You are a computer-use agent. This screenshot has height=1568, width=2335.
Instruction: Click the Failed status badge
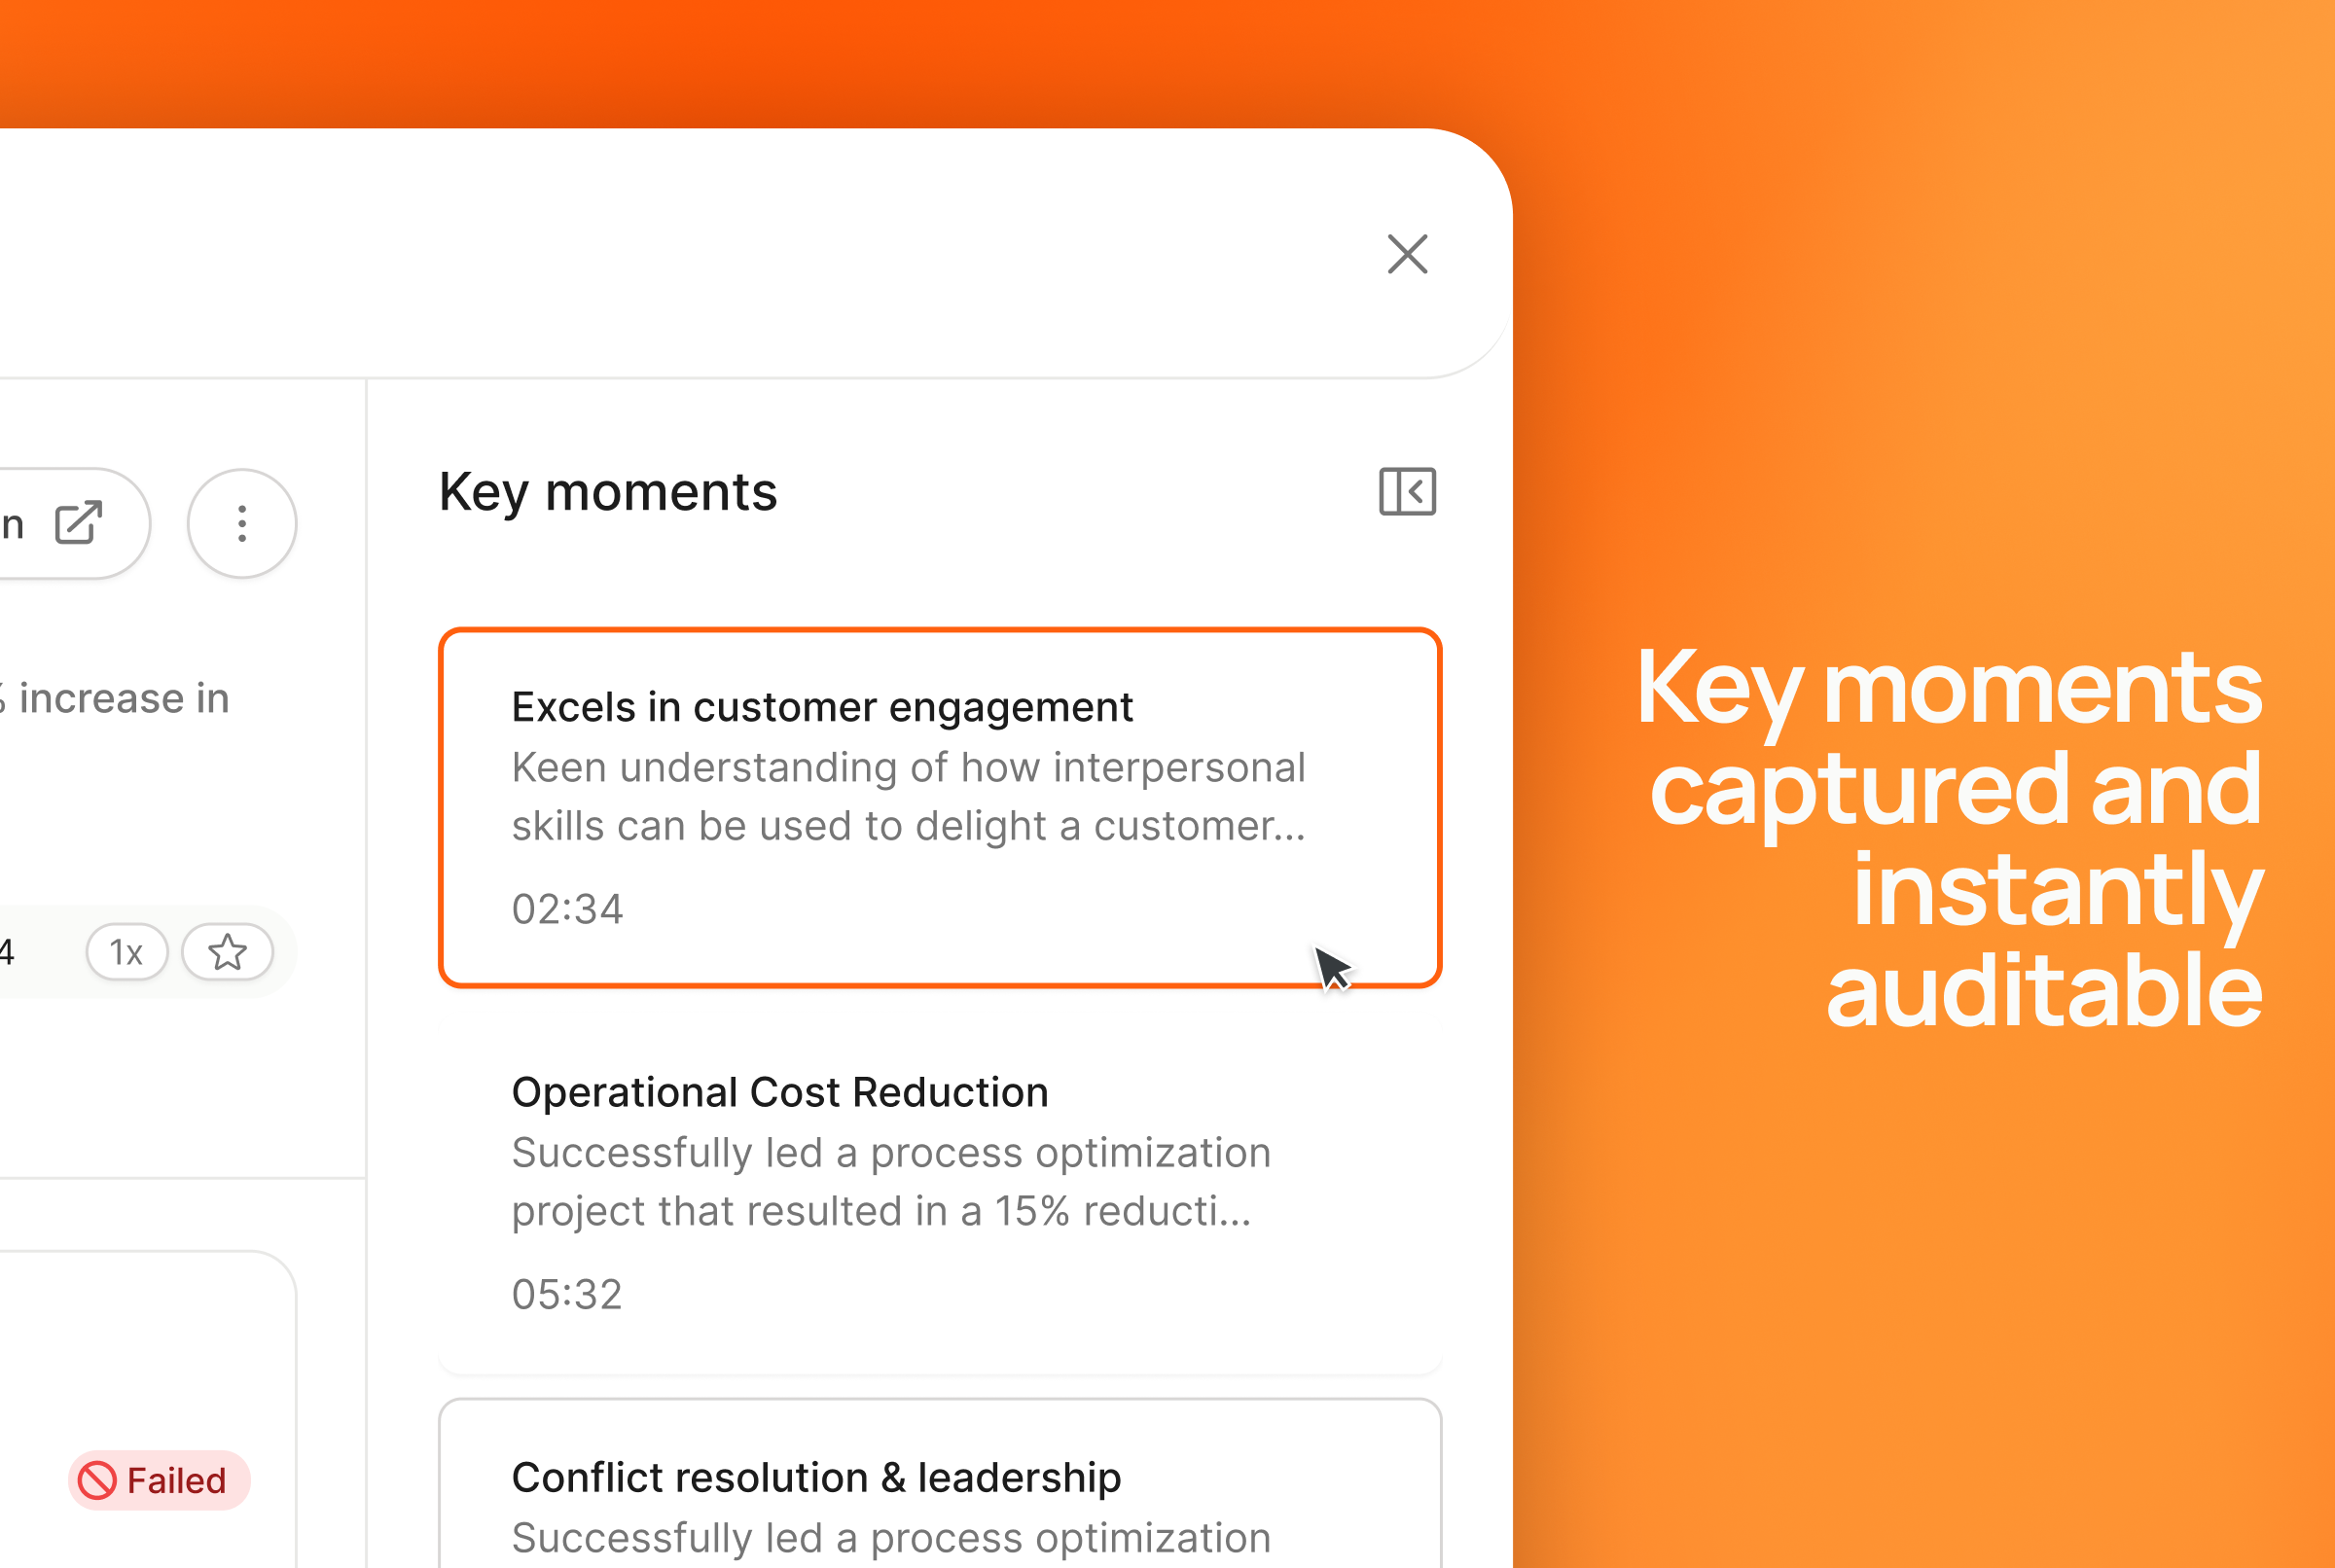click(158, 1480)
